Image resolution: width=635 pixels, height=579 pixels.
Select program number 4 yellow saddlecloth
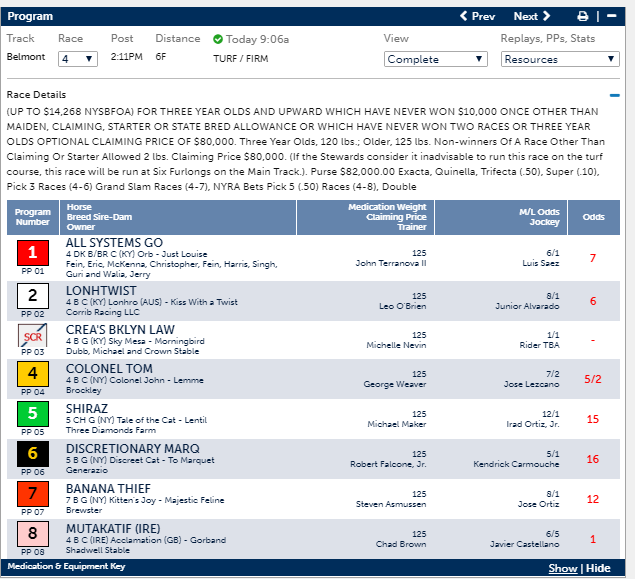[x=32, y=375]
